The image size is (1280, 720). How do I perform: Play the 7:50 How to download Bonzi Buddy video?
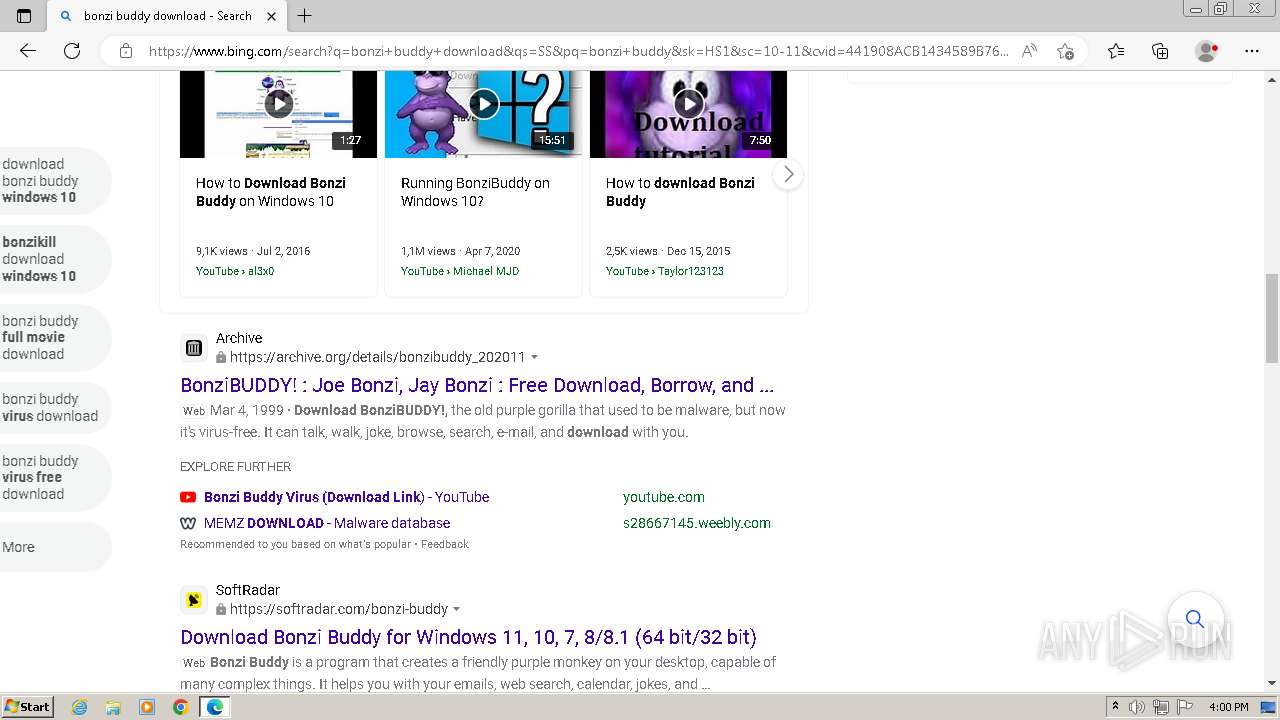point(688,103)
